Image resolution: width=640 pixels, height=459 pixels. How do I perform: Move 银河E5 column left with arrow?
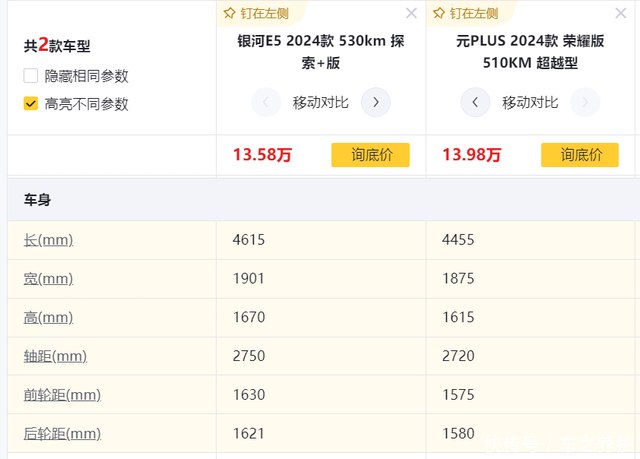266,102
